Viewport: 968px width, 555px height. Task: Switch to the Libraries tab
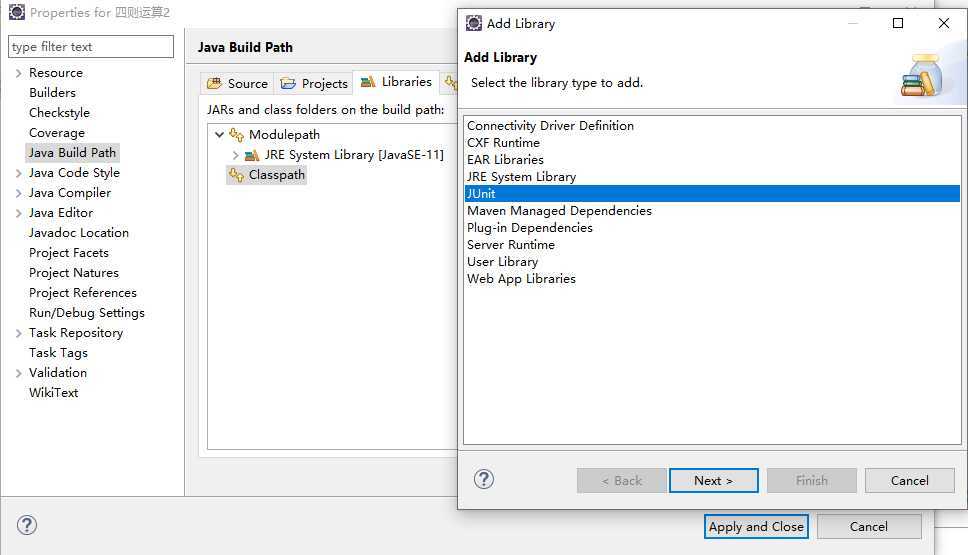tap(396, 82)
